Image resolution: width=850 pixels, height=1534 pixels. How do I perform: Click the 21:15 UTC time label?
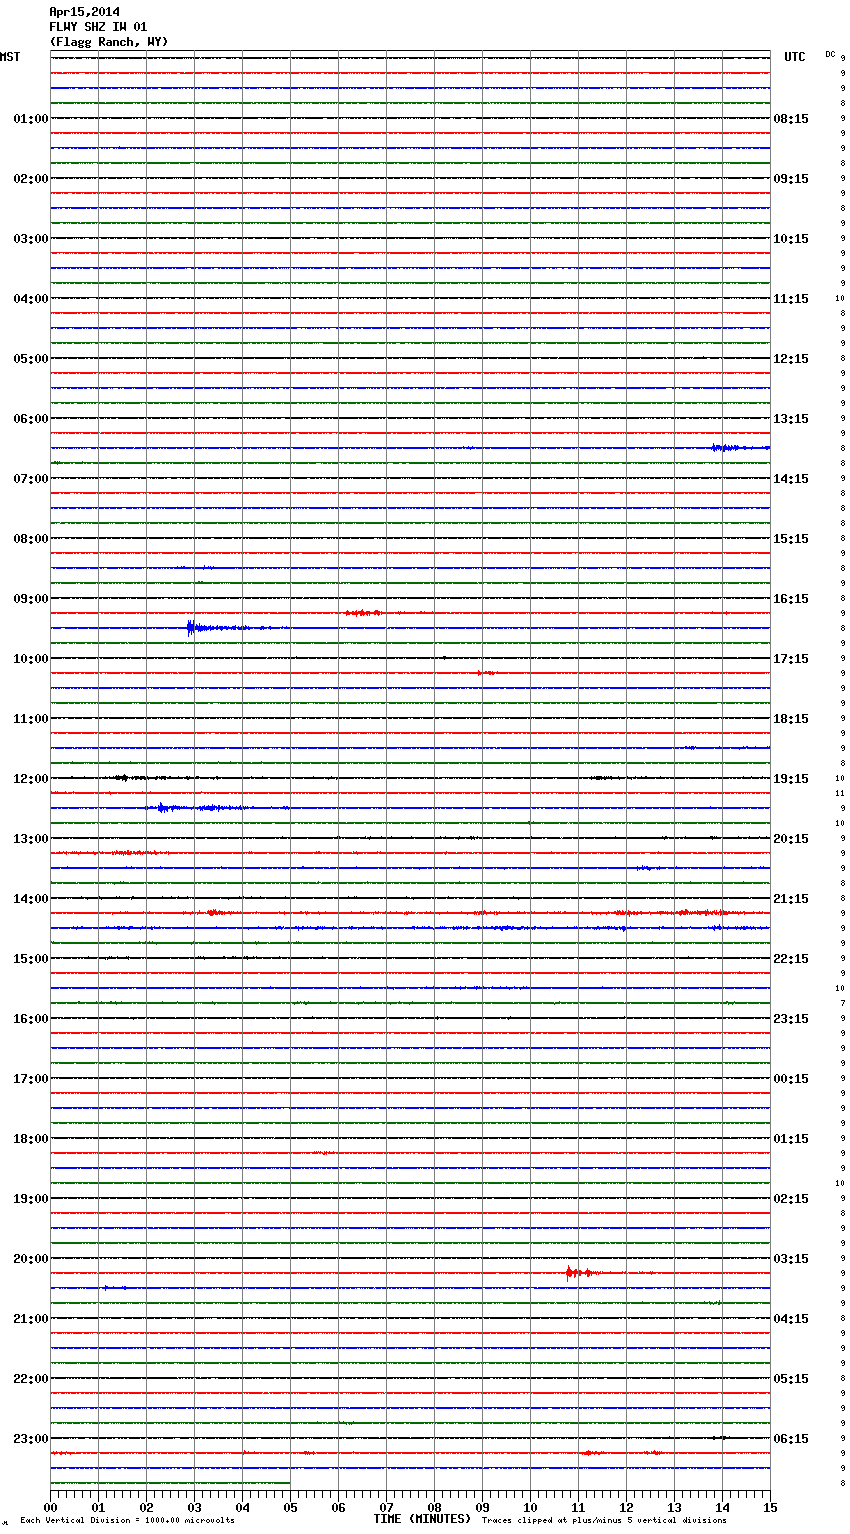791,899
